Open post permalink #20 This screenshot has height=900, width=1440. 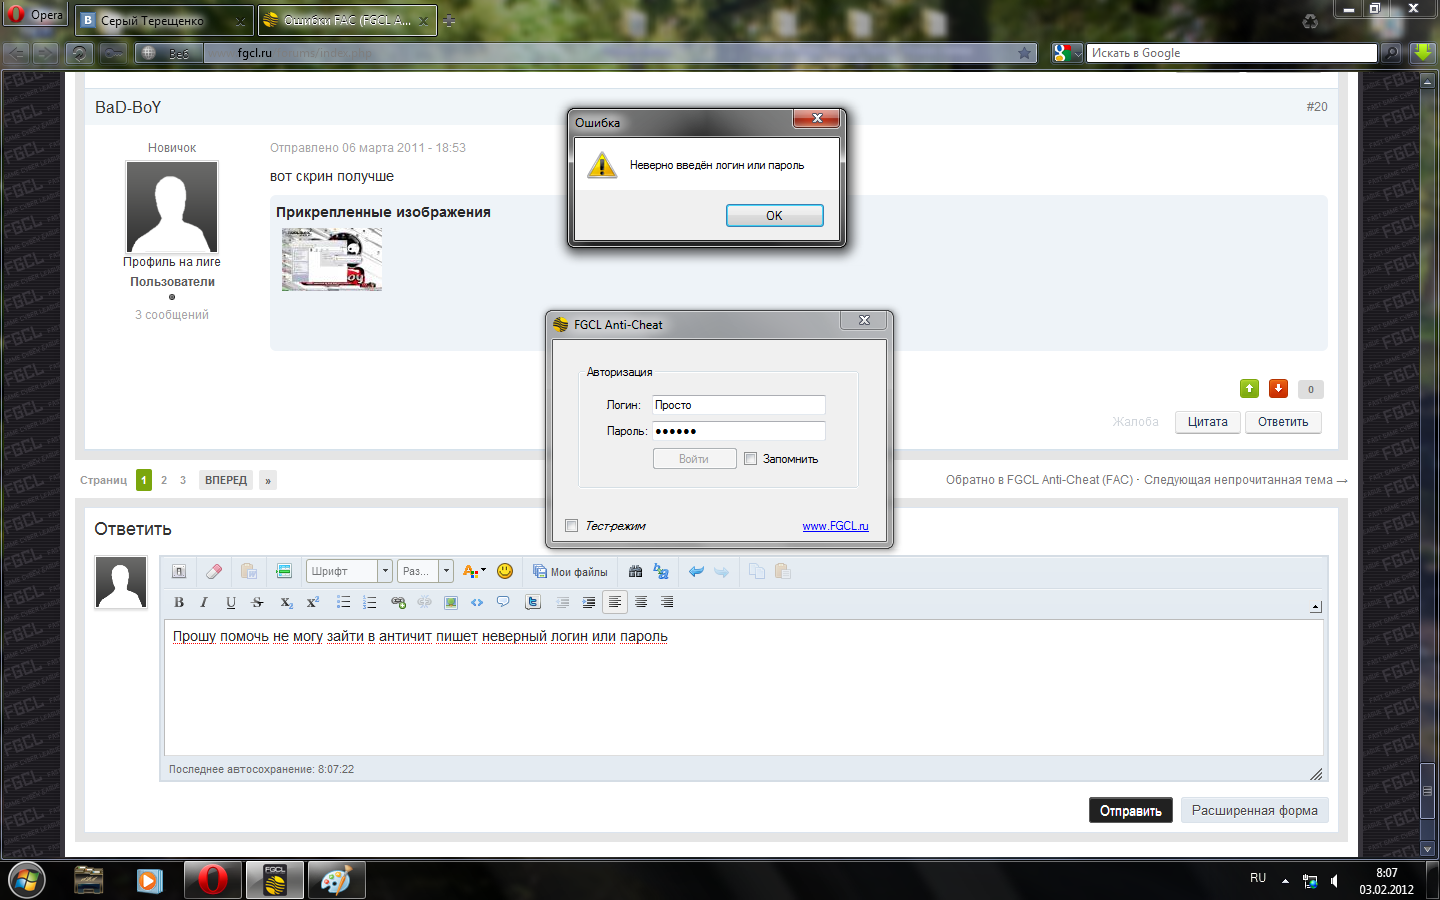click(x=1317, y=107)
